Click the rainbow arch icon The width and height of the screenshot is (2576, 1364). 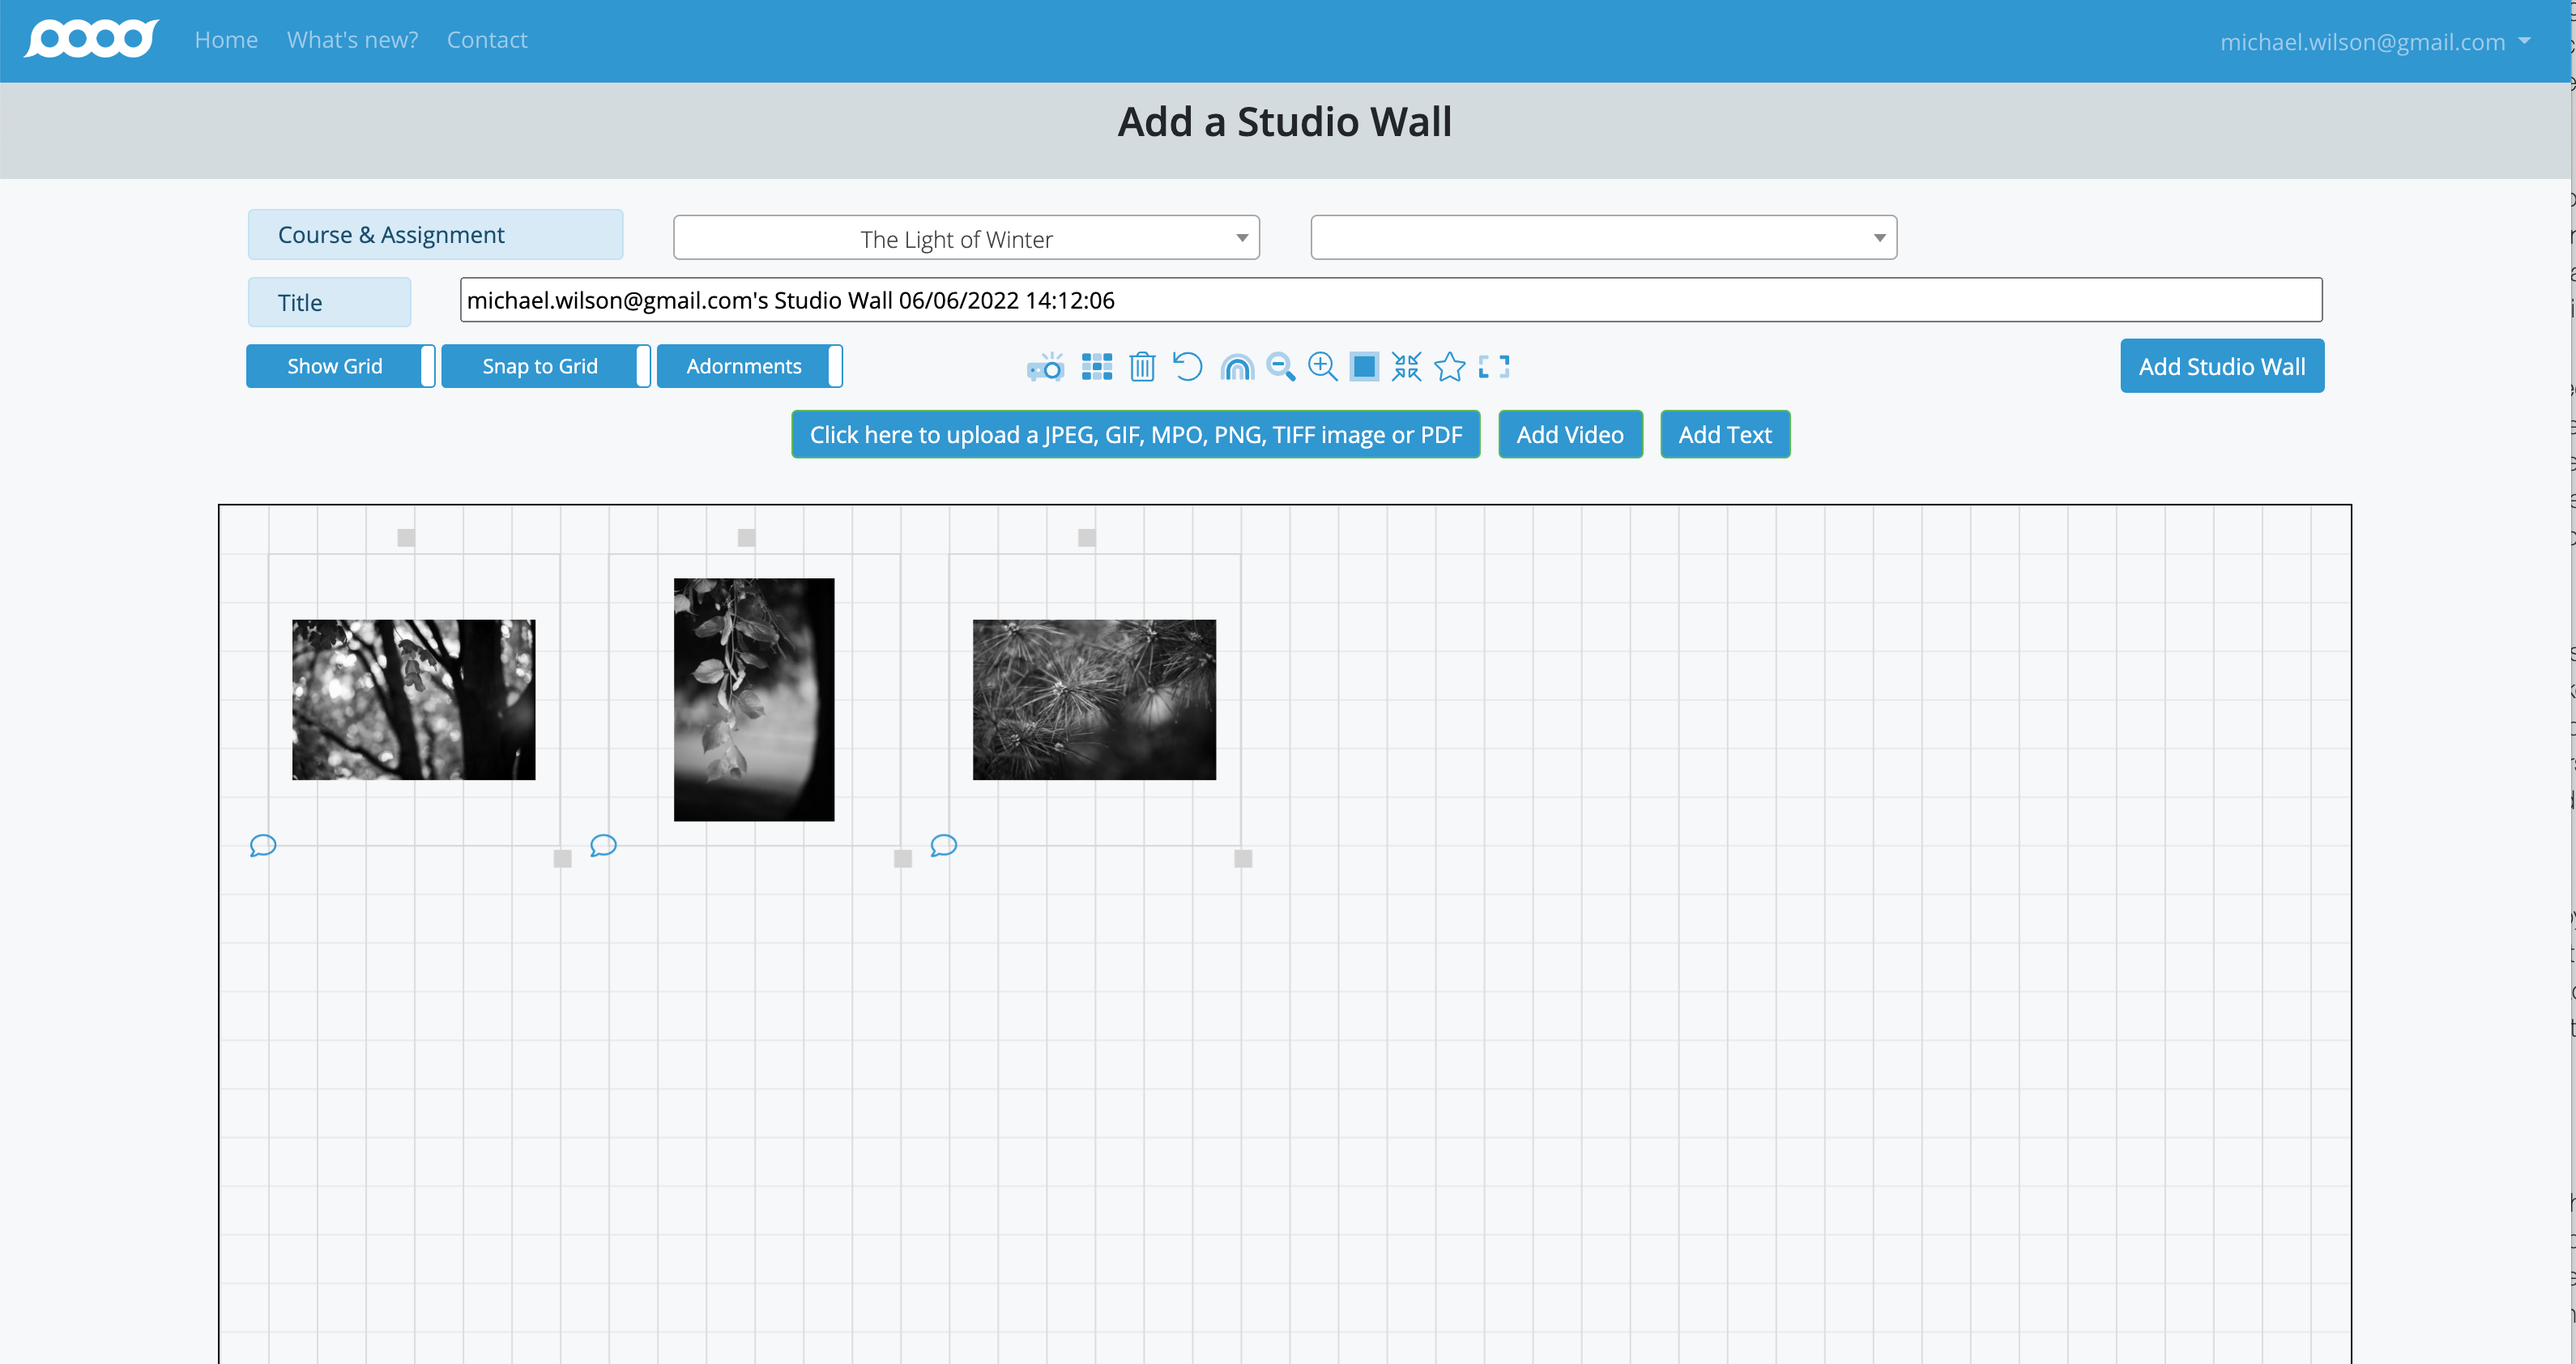point(1237,367)
